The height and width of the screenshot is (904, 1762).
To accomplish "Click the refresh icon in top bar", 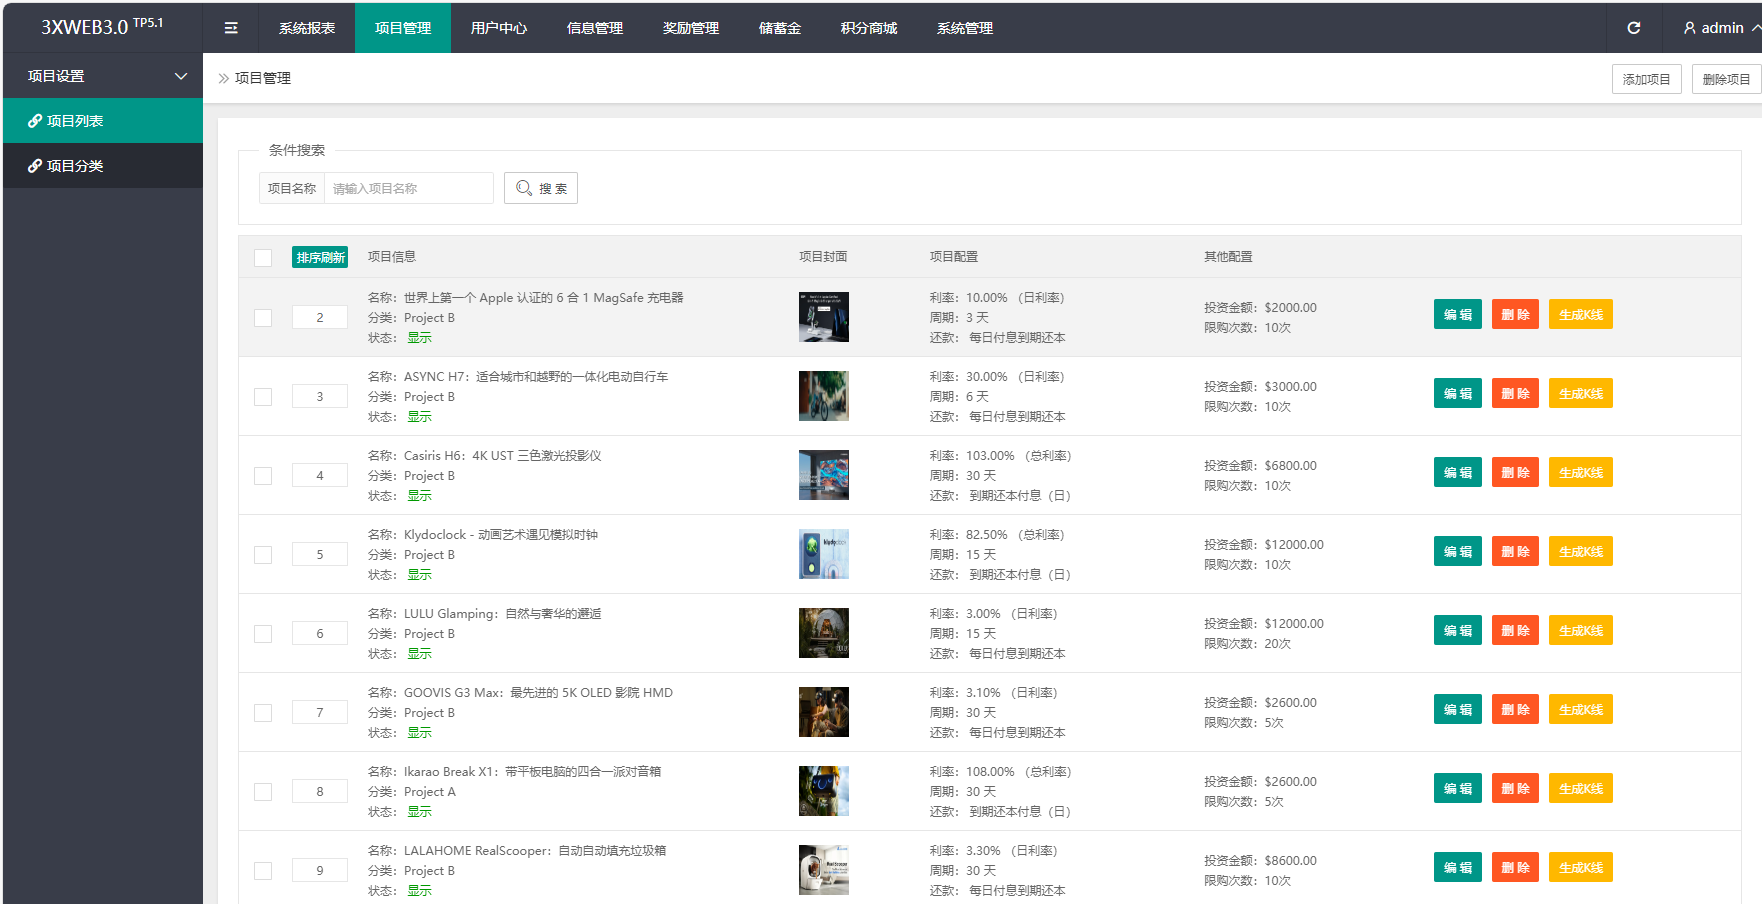I will [1634, 28].
